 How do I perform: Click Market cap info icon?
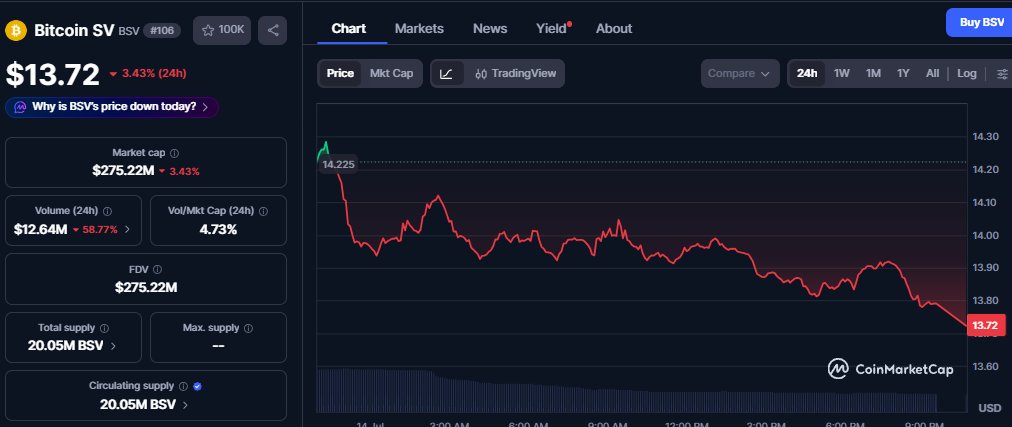[174, 154]
